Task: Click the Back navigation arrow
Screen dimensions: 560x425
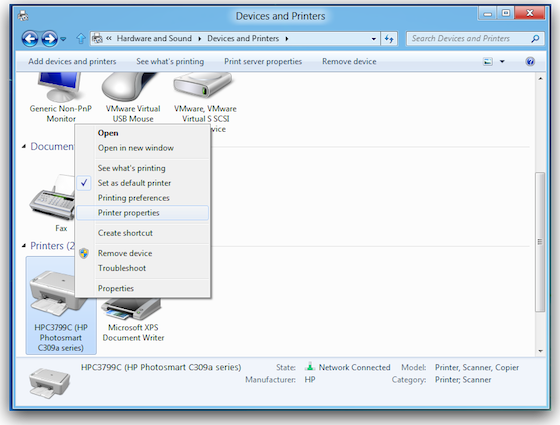Action: (30, 39)
